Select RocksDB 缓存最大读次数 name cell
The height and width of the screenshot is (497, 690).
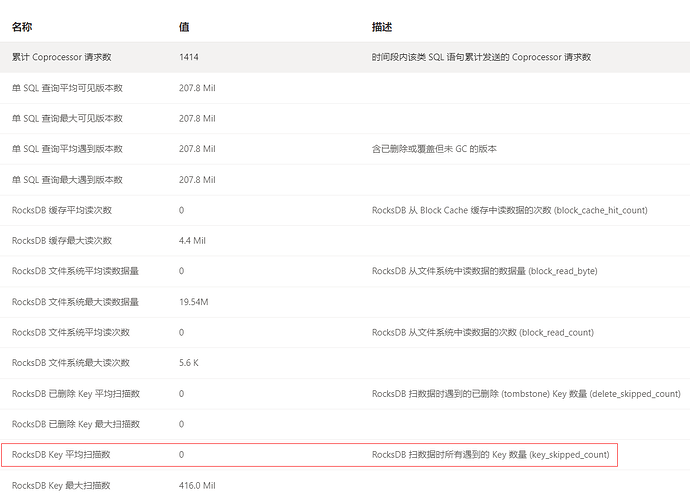(62, 240)
